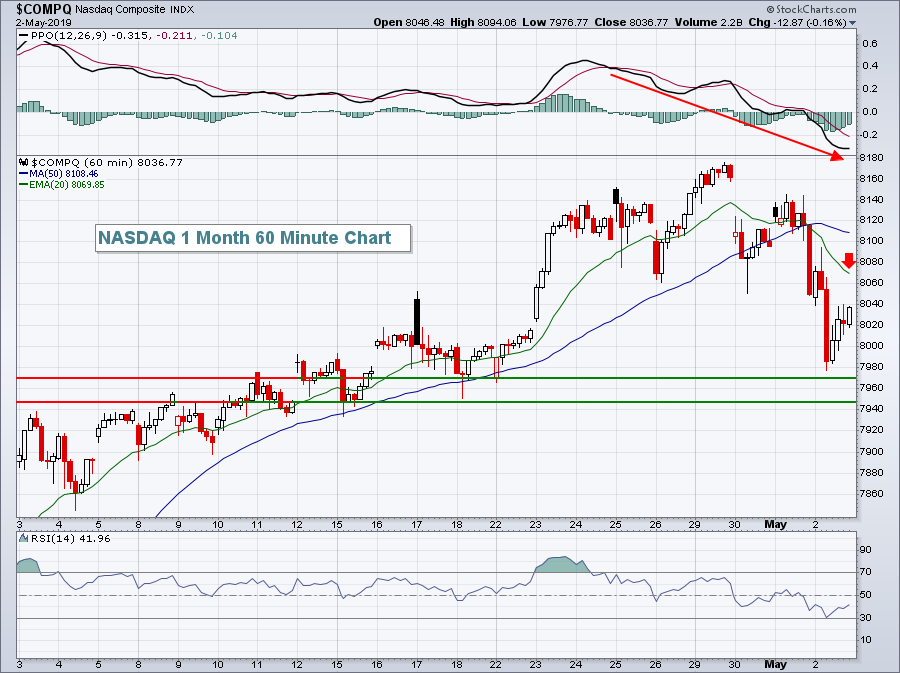Click the RSI(14) 41.96 label
The height and width of the screenshot is (673, 900).
point(70,538)
